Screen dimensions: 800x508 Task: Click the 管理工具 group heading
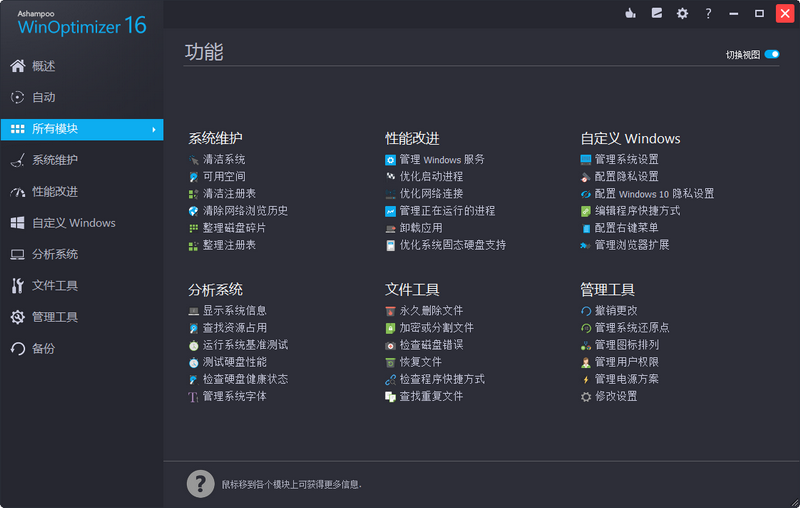coord(607,290)
